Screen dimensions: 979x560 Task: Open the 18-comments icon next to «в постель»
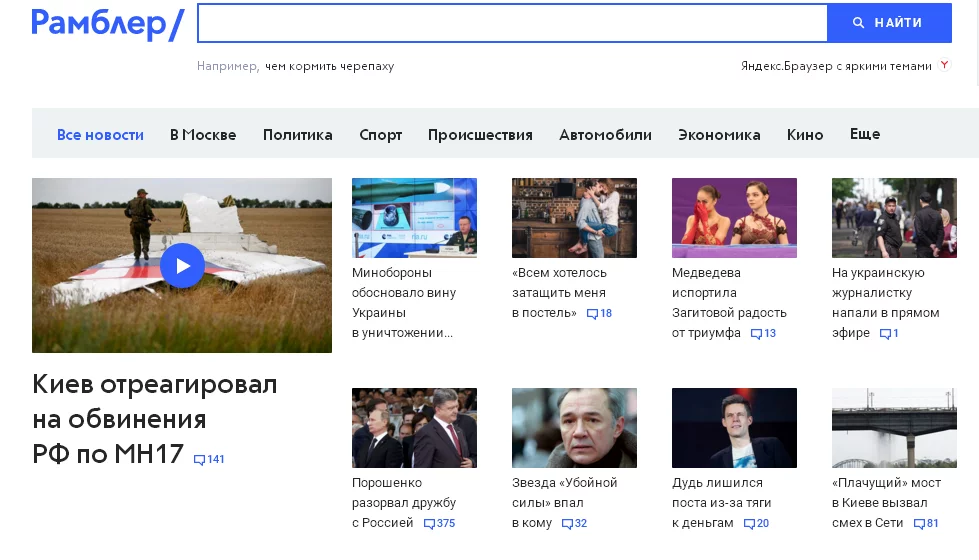[x=593, y=314]
